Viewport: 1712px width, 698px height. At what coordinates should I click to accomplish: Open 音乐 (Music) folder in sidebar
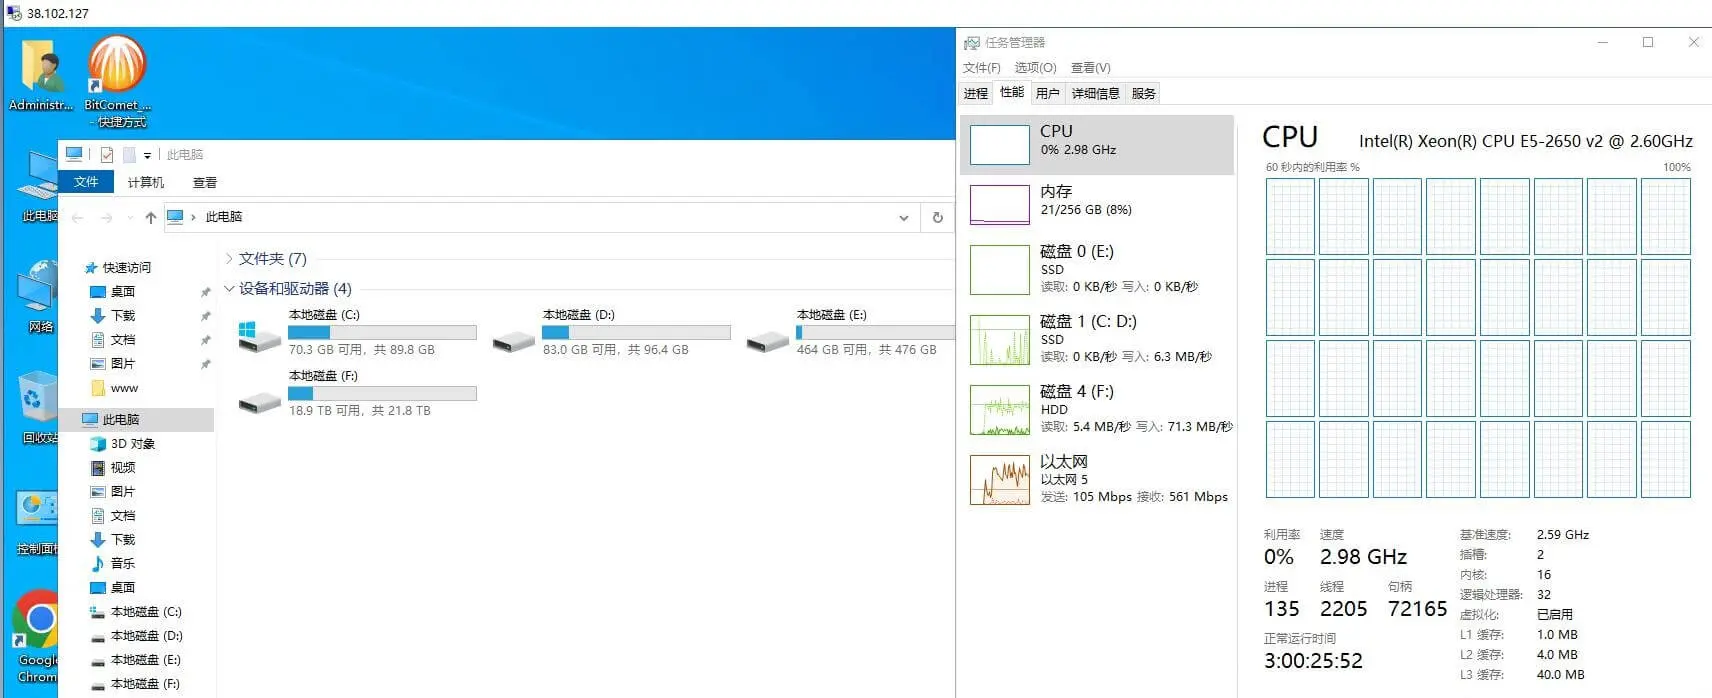122,563
